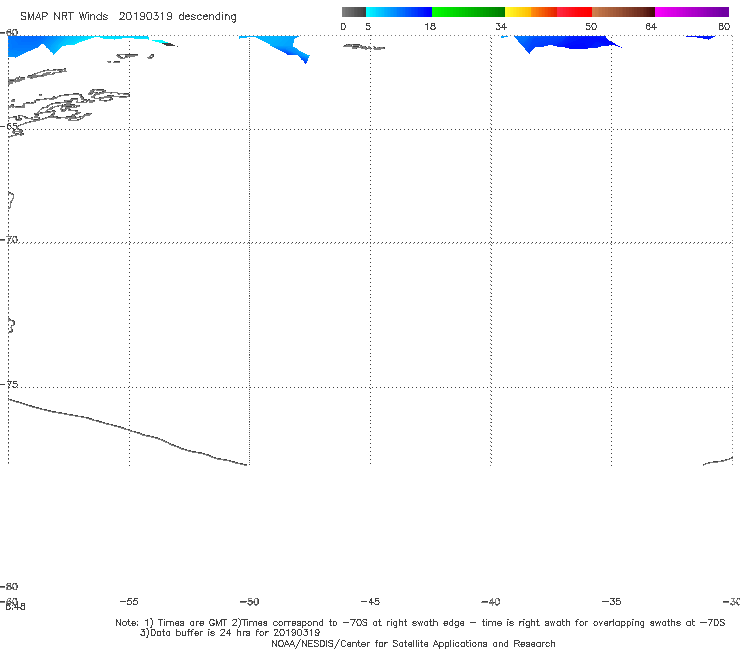This screenshot has height=650, width=740.
Task: Click the small island outline near -45 longitude
Action: pos(363,47)
